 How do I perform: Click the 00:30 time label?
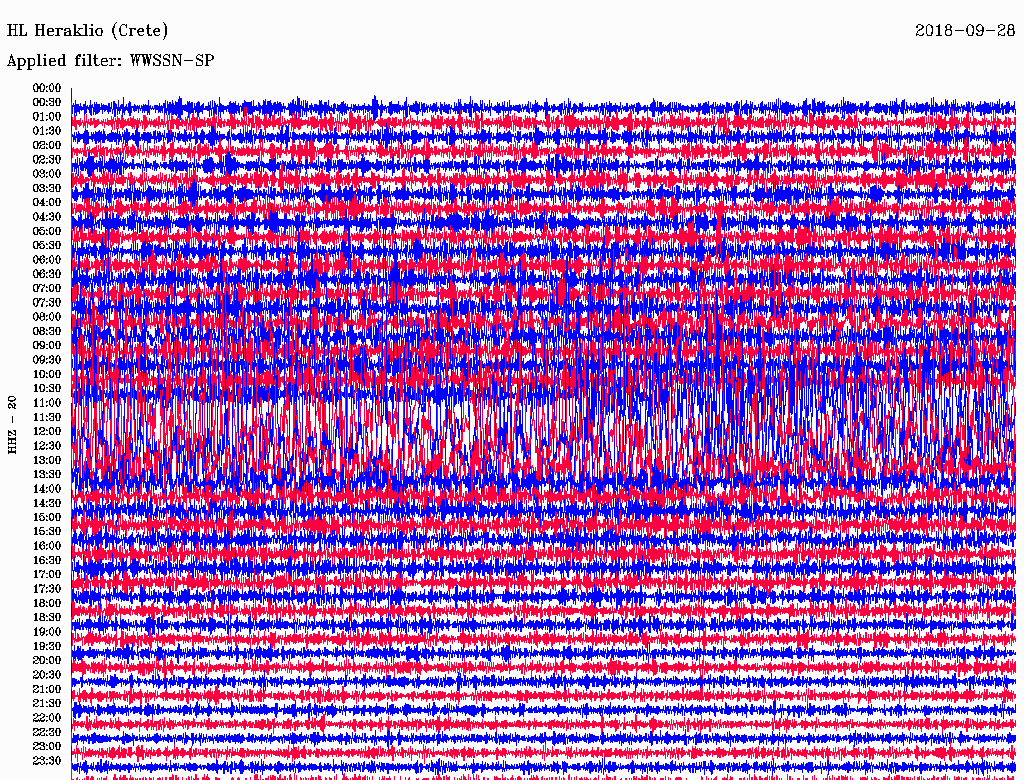[47, 102]
